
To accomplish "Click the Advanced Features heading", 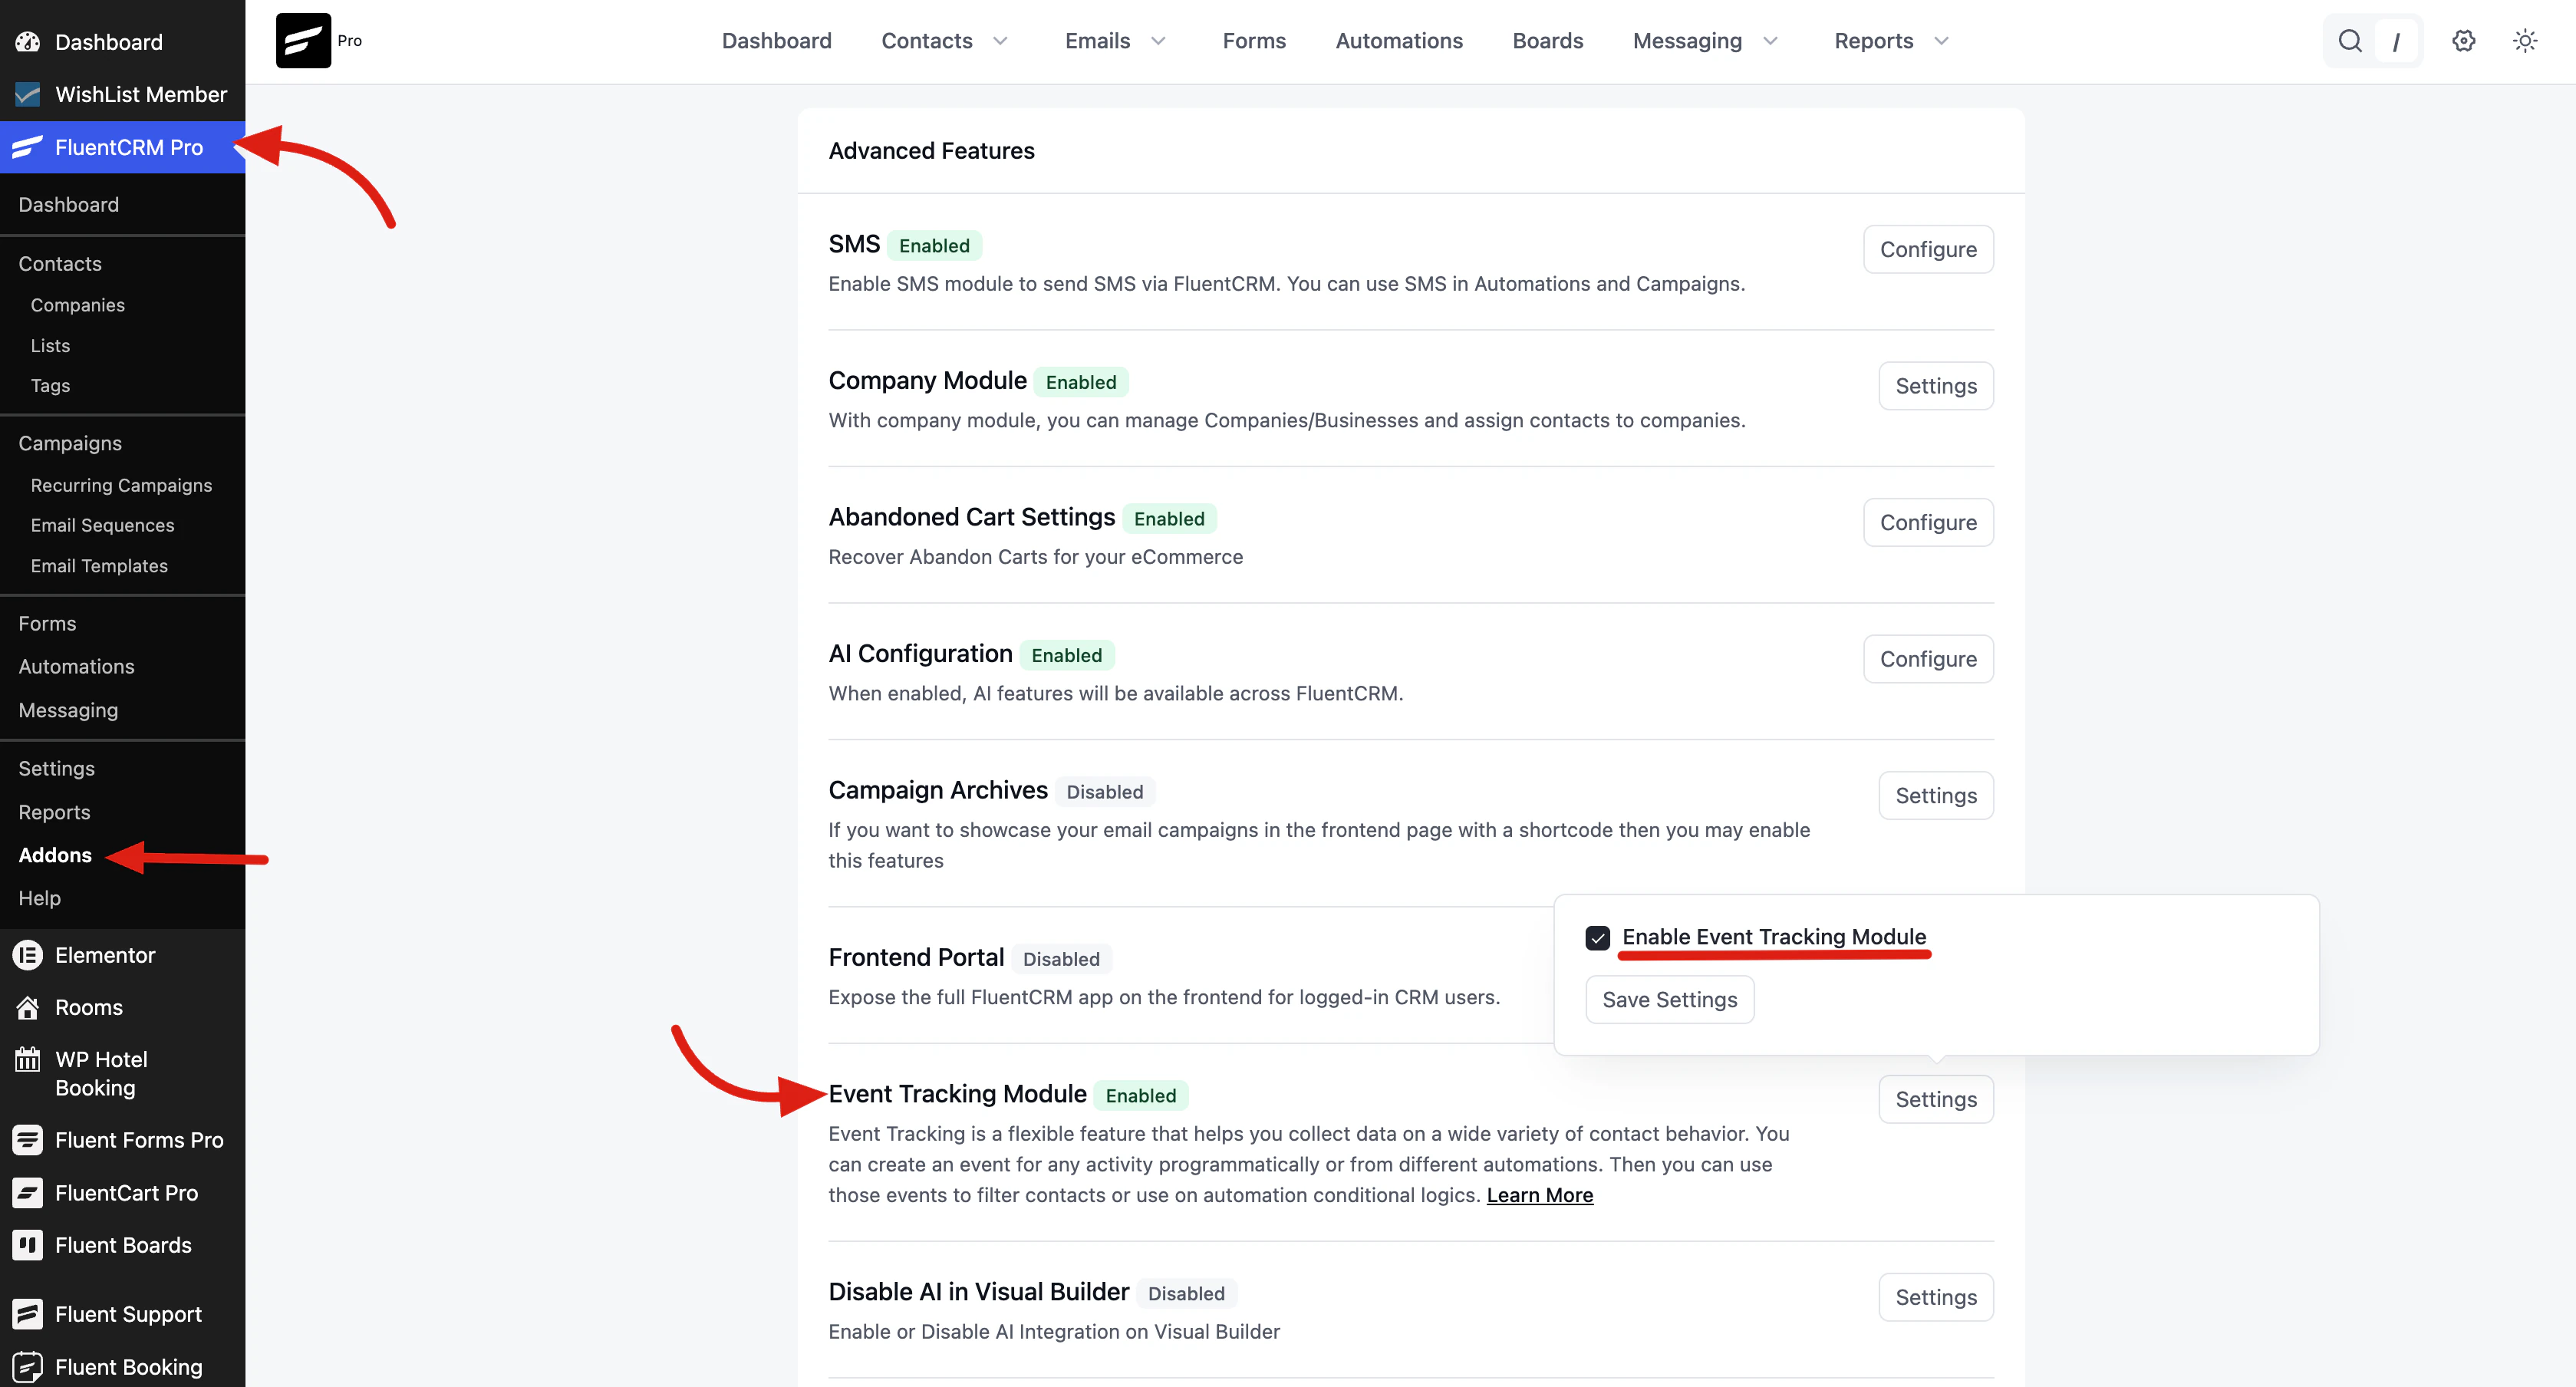I will (932, 150).
